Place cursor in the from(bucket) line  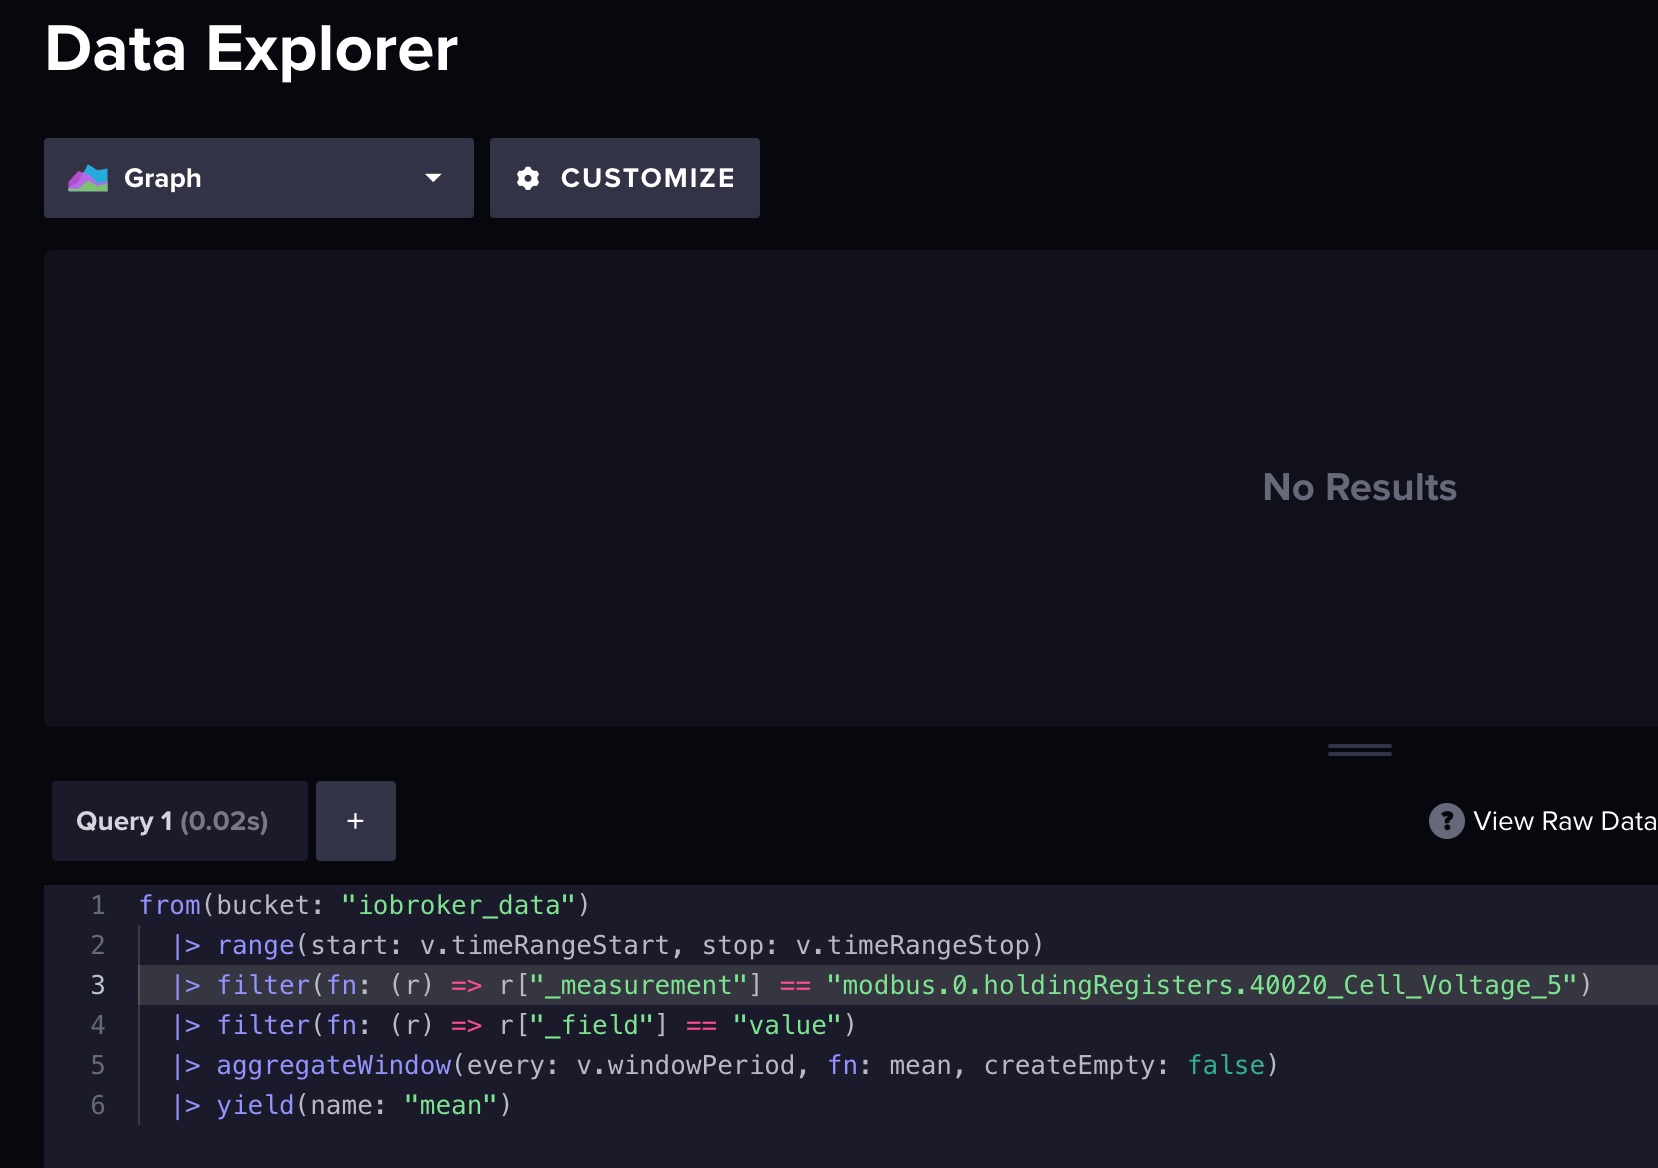[x=364, y=905]
